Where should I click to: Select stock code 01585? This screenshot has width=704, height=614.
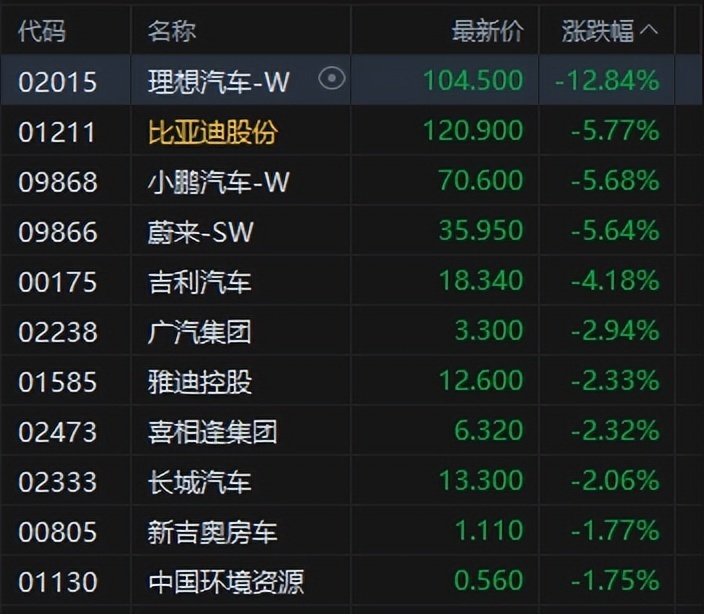pos(57,382)
